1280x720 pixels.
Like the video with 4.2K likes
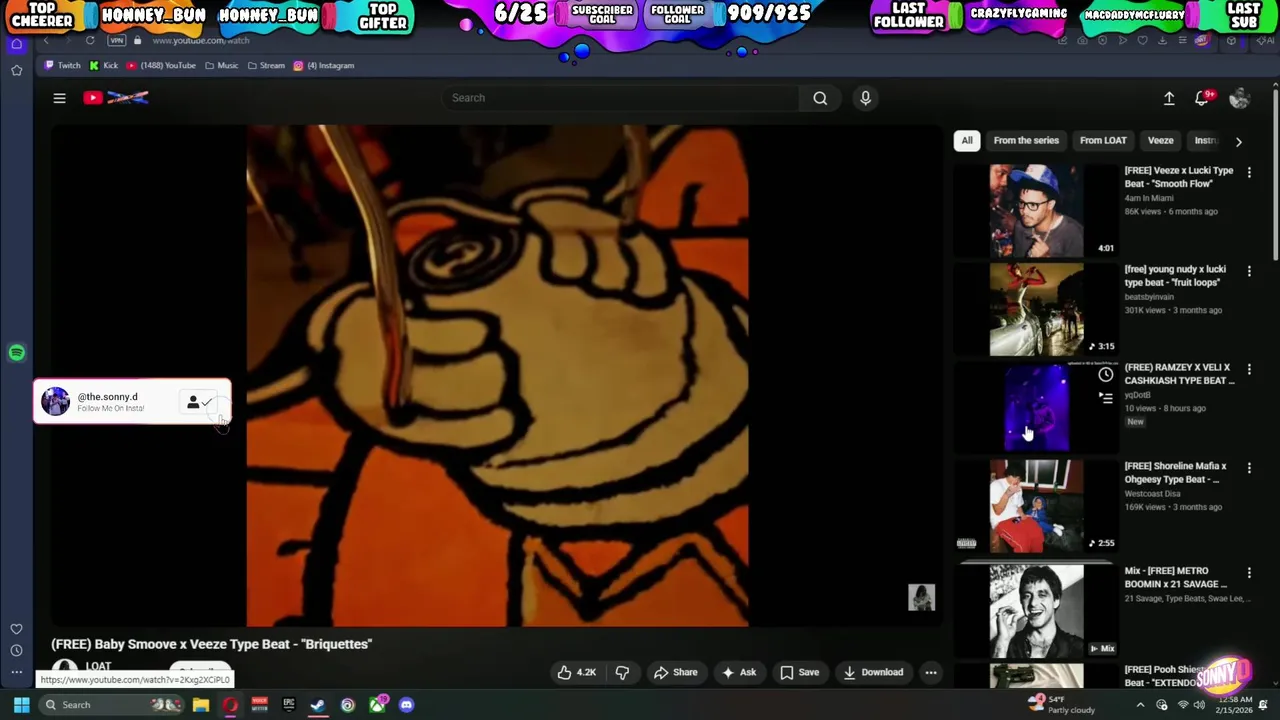tap(576, 672)
